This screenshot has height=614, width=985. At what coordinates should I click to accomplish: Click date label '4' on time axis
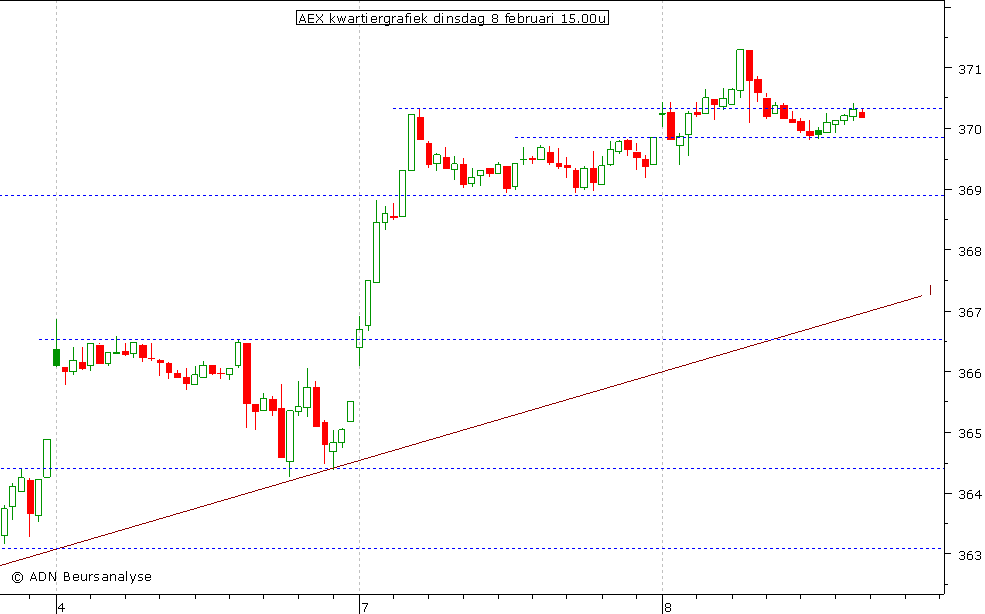click(61, 607)
